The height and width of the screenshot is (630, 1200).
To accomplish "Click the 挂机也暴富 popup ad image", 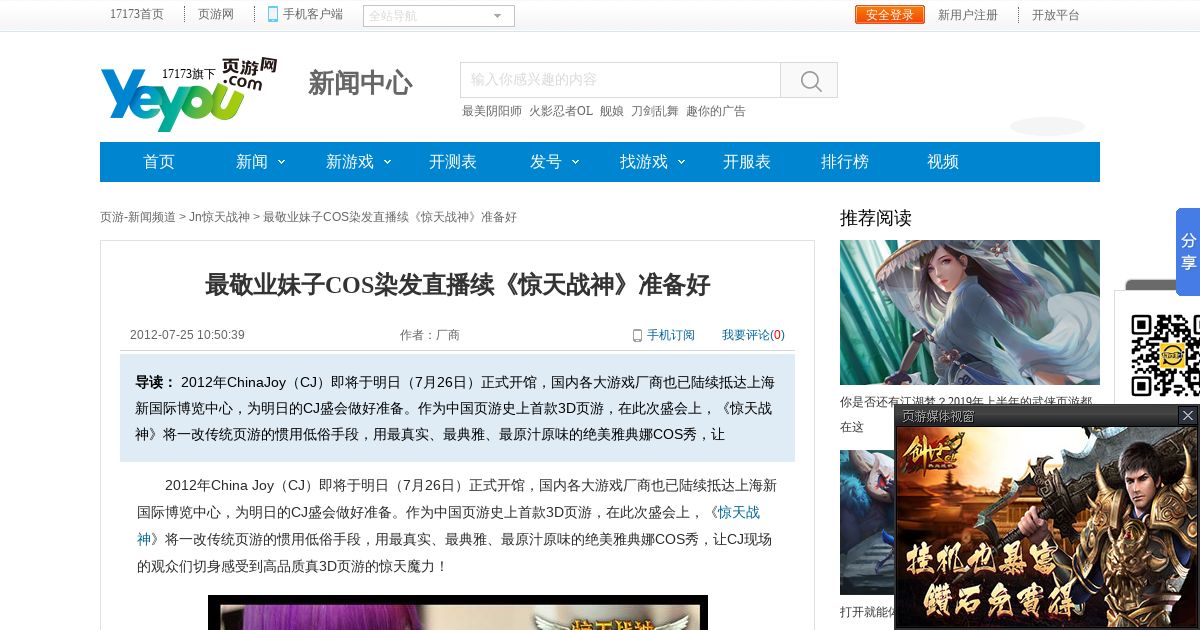I will [x=1046, y=527].
